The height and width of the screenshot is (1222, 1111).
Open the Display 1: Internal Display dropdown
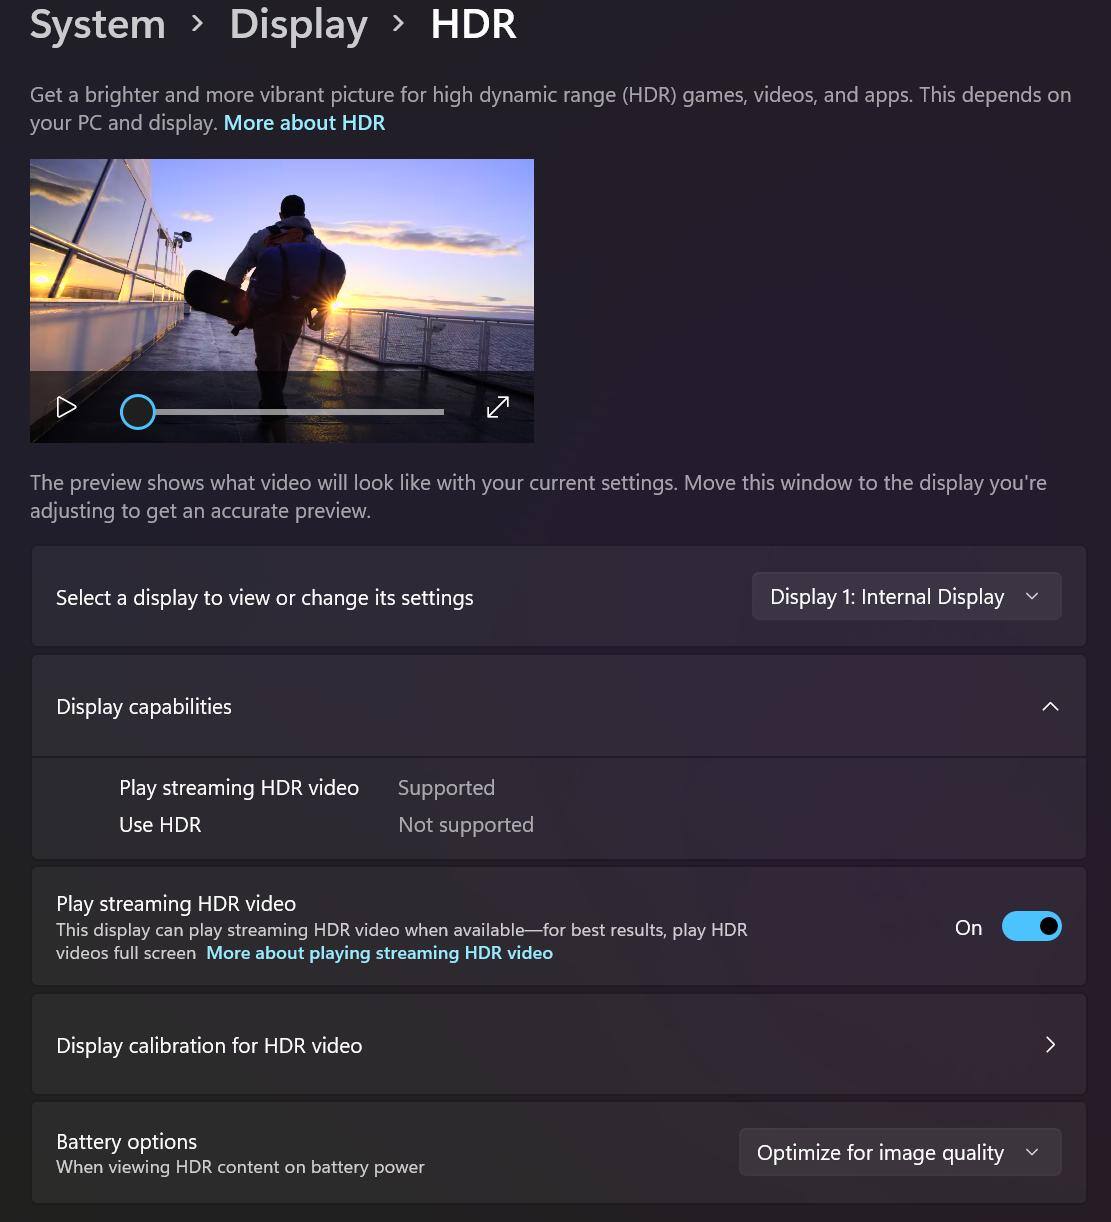[886, 597]
